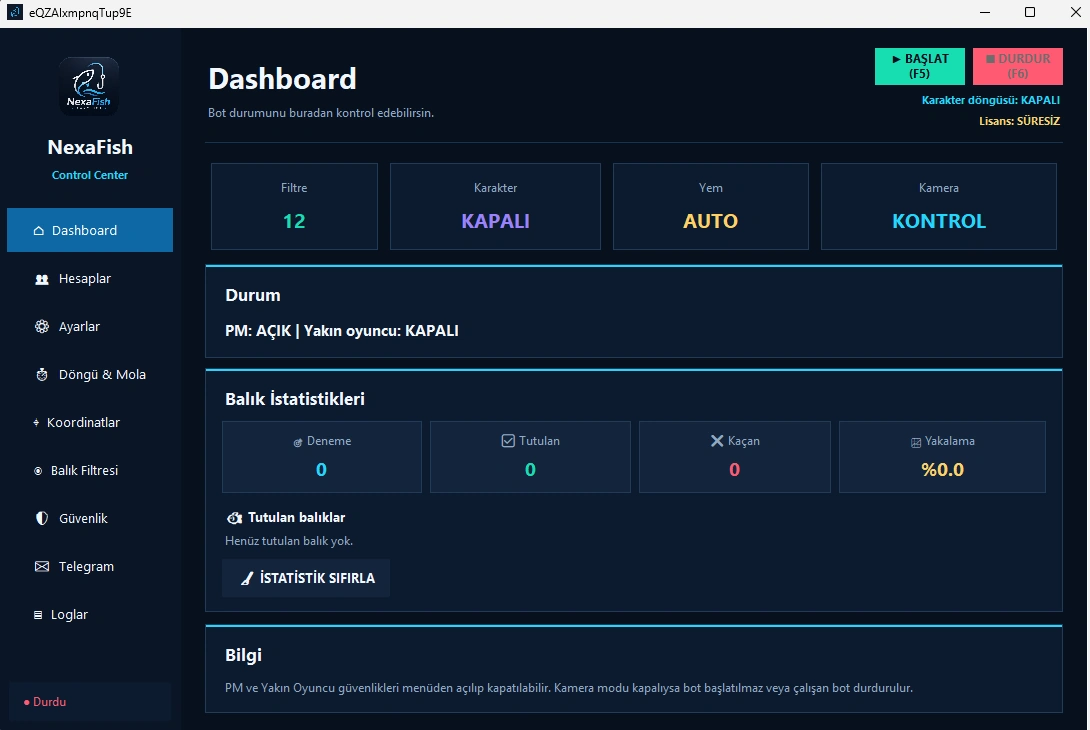The image size is (1090, 730).
Task: Click the Ayarlar gear icon
Action: click(x=42, y=327)
